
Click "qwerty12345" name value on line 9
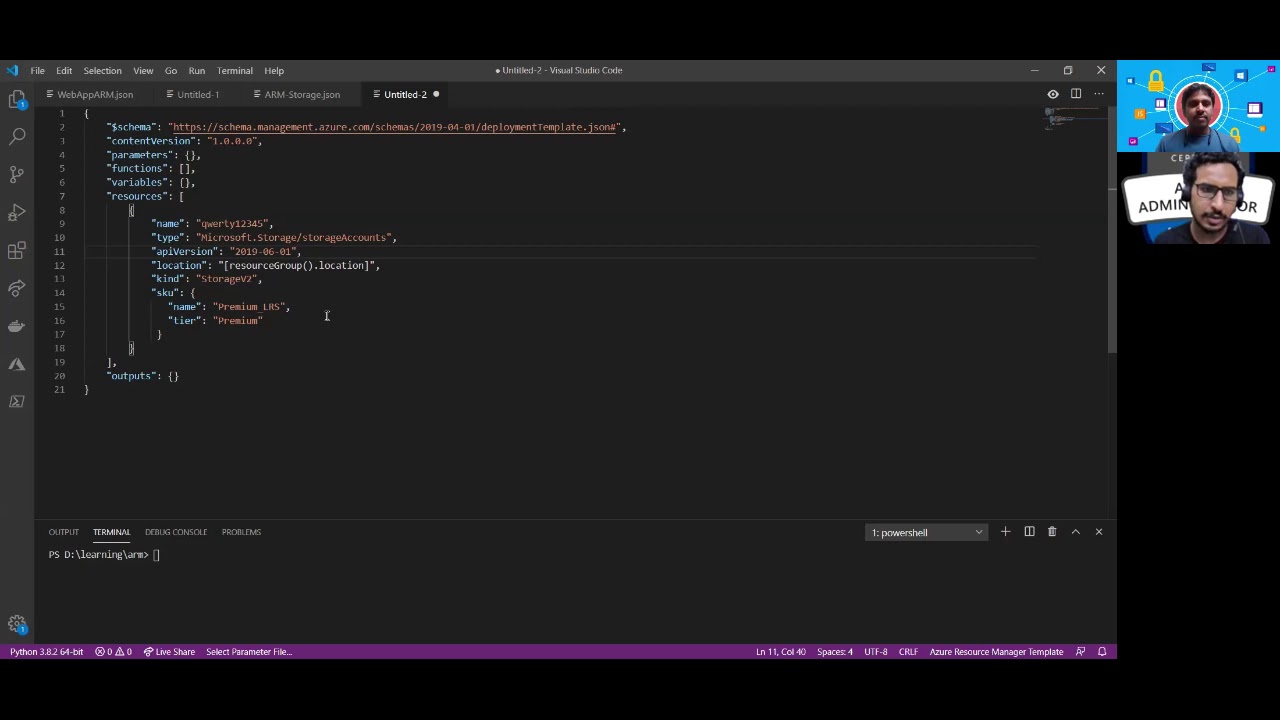234,224
